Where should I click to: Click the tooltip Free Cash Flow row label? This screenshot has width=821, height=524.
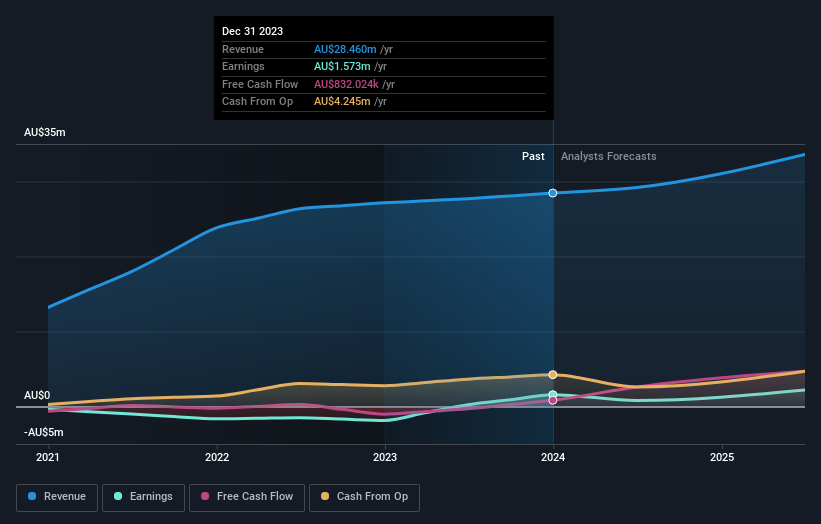tap(260, 84)
